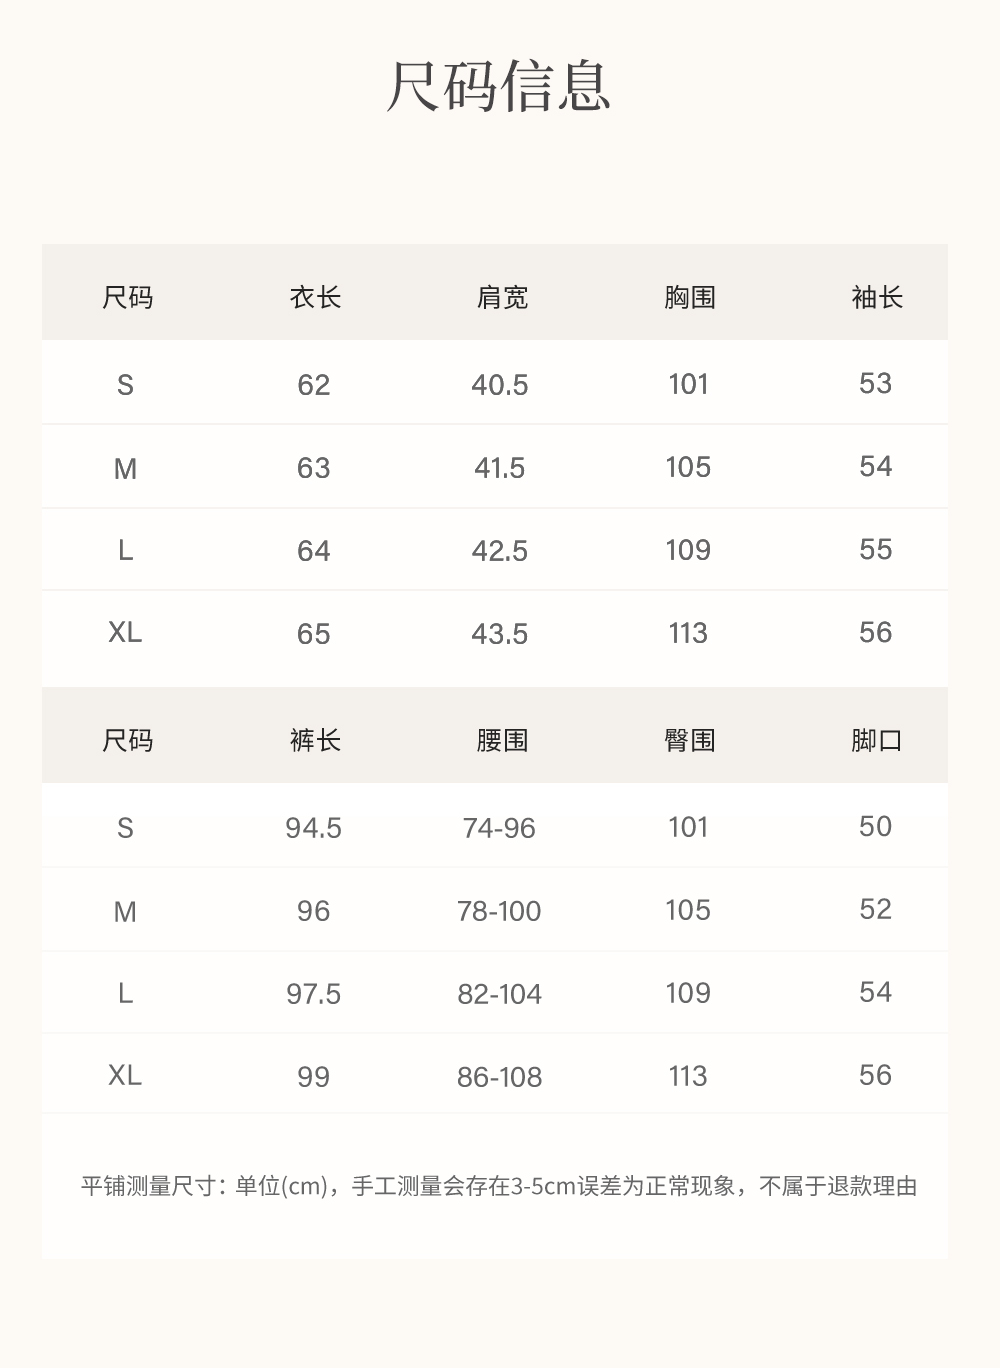Click the 衣长 column header
This screenshot has width=1000, height=1368.
[315, 297]
